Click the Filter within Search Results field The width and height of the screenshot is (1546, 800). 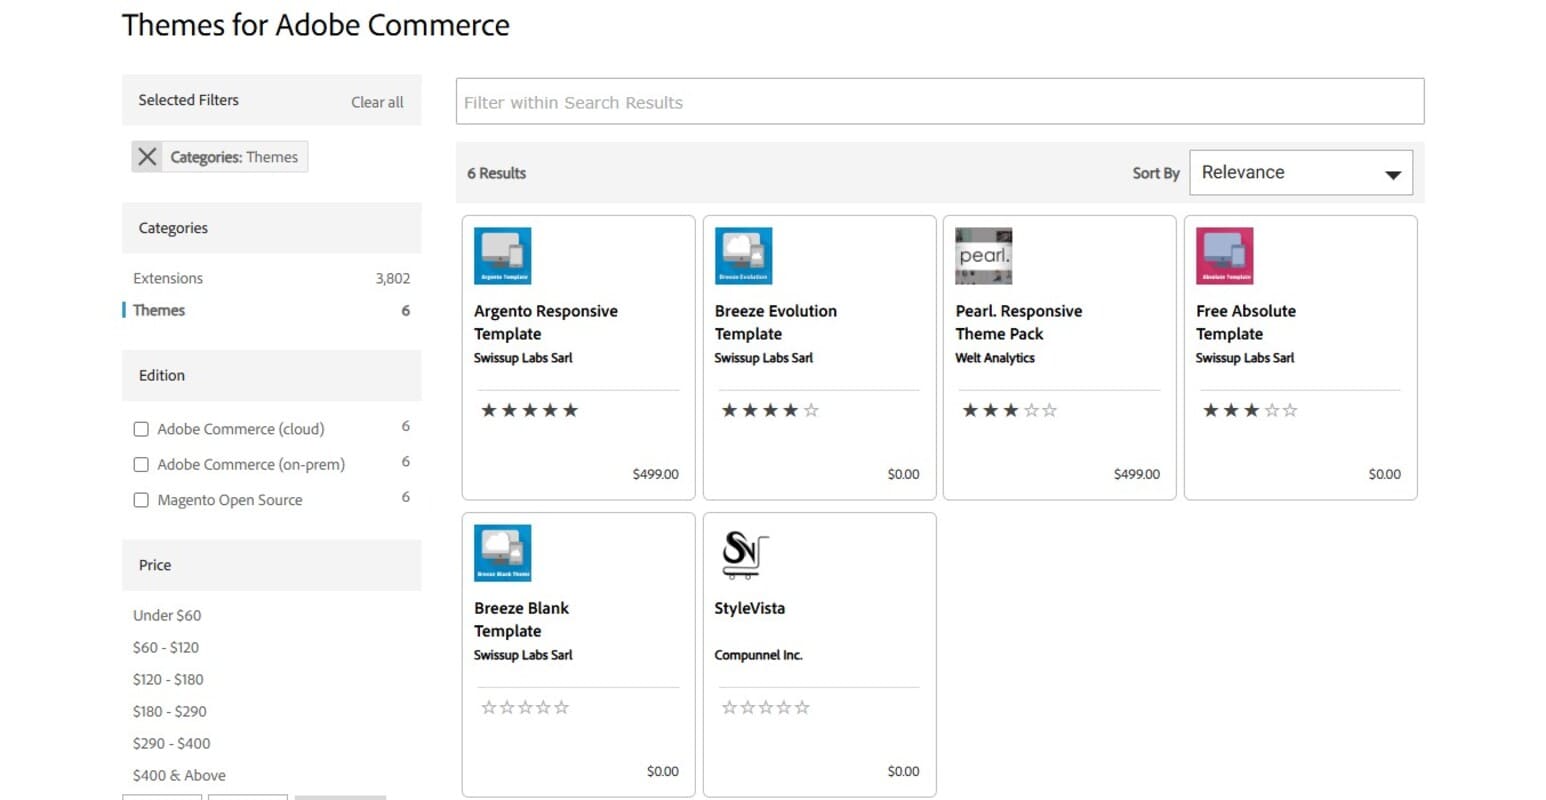pyautogui.click(x=938, y=101)
